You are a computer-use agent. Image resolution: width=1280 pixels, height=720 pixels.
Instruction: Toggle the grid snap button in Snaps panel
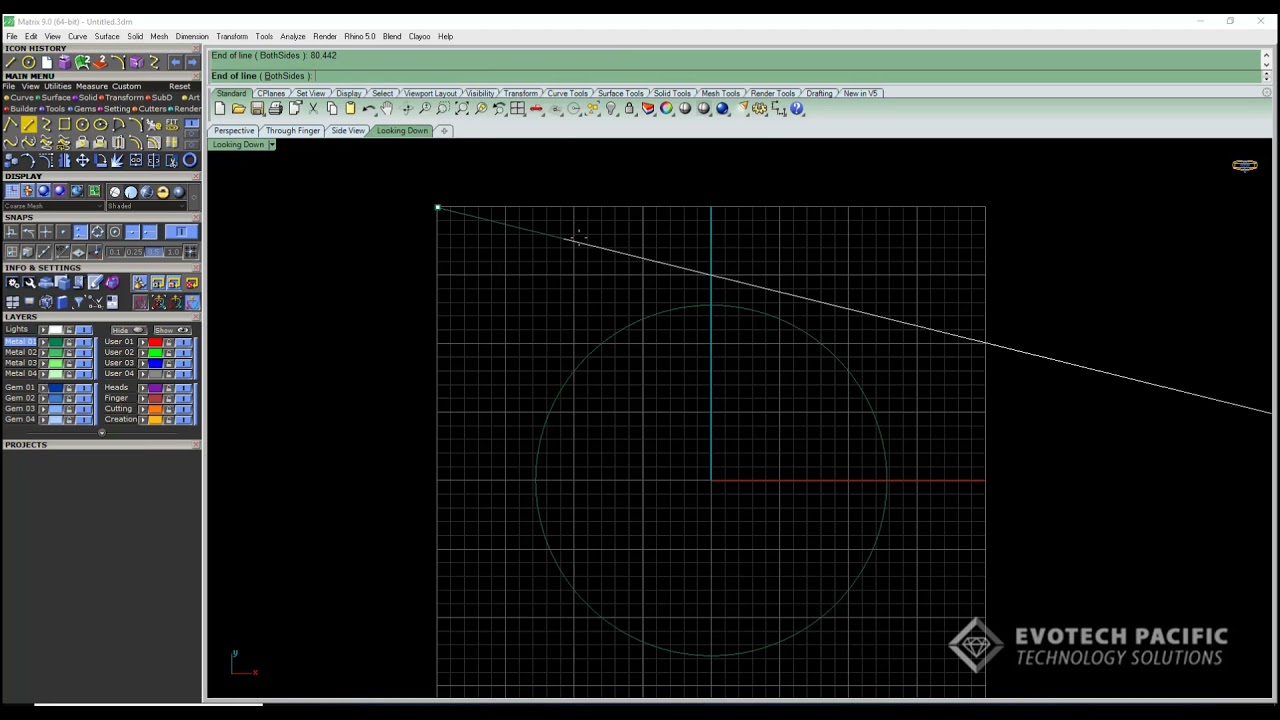190,251
